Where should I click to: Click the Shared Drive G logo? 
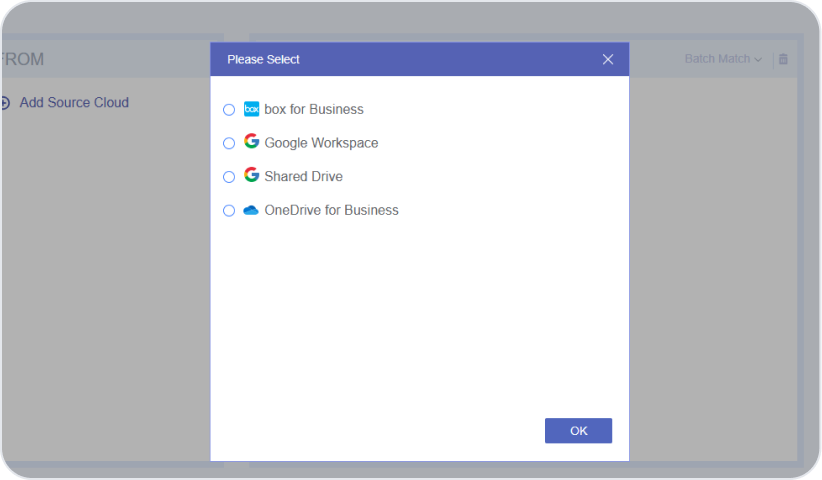pyautogui.click(x=252, y=175)
